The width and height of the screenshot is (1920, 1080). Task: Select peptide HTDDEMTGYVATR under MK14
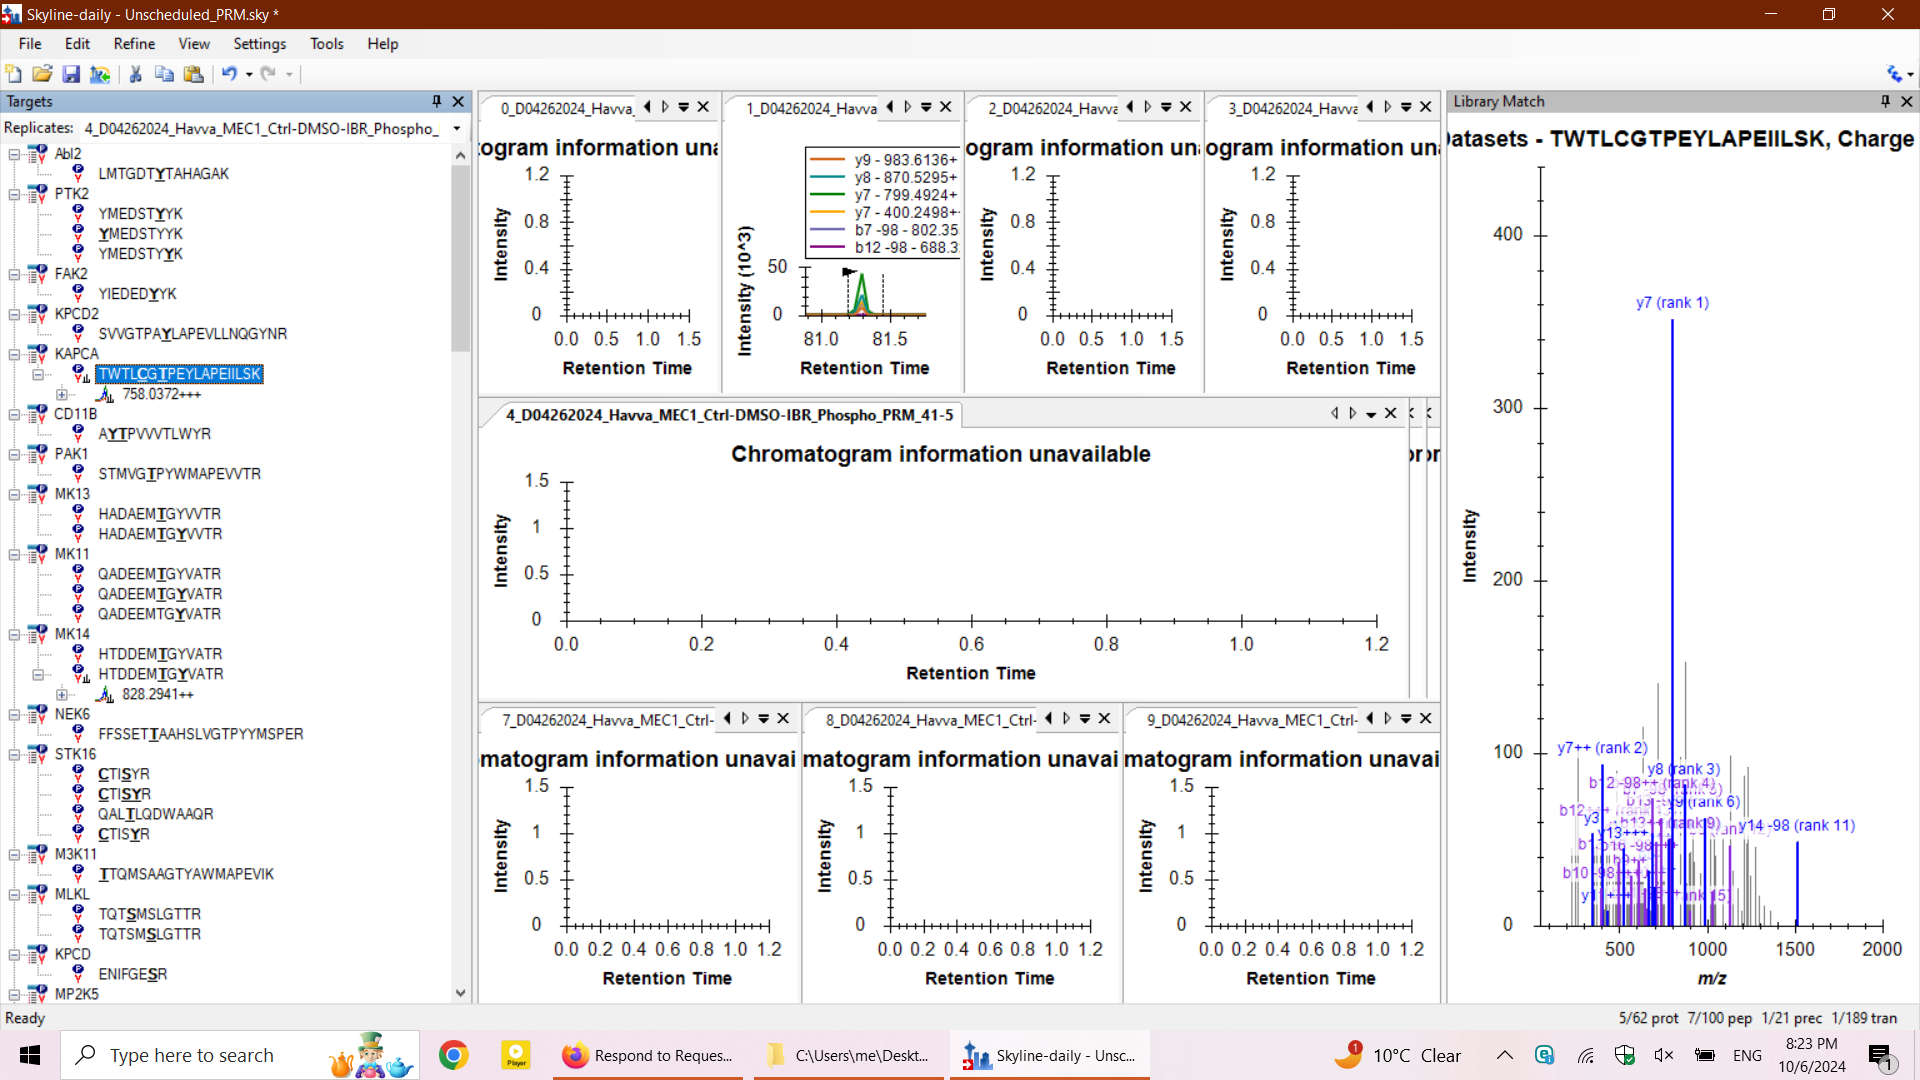tap(160, 654)
